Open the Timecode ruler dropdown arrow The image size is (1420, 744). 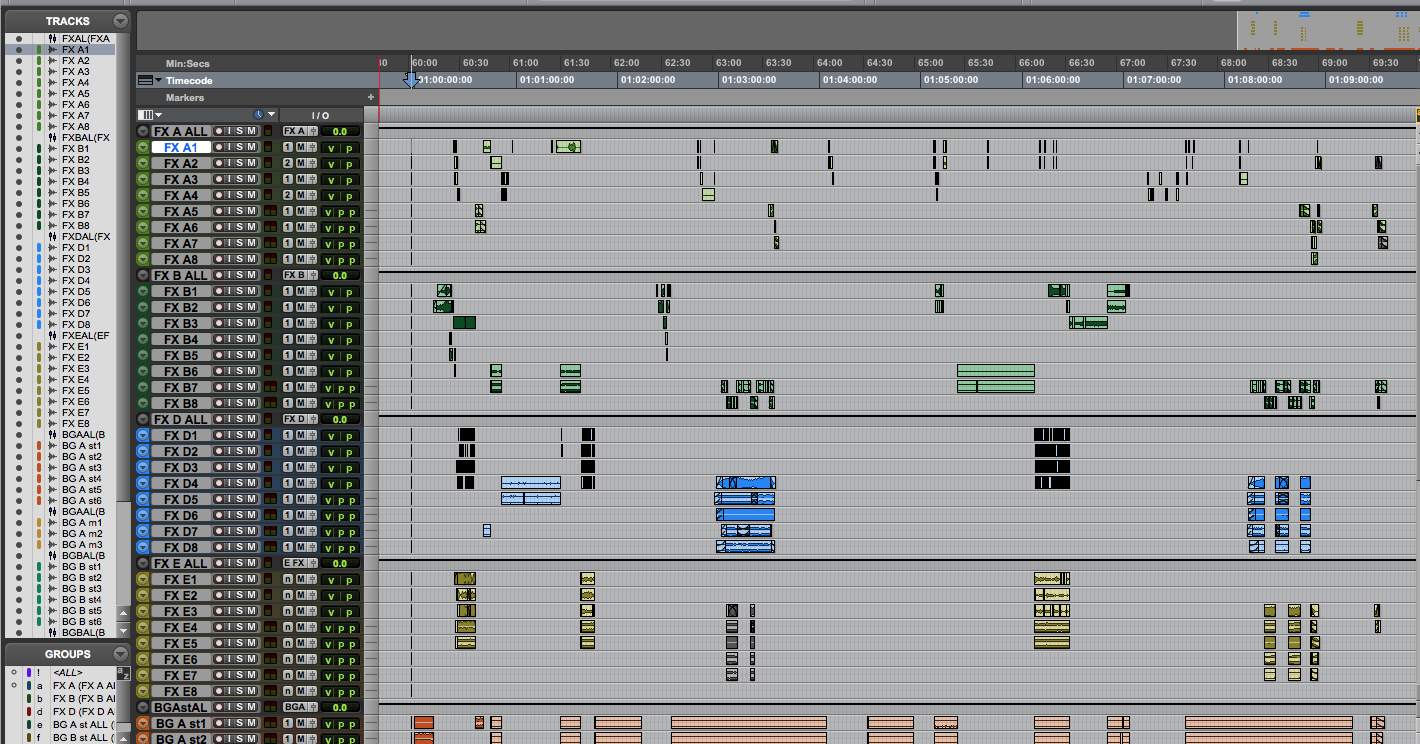pyautogui.click(x=158, y=80)
